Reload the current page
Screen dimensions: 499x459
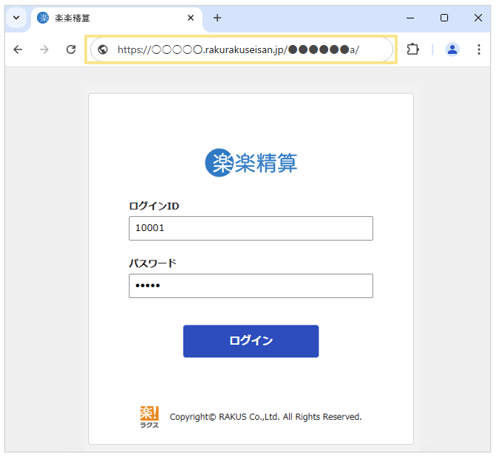[x=71, y=50]
